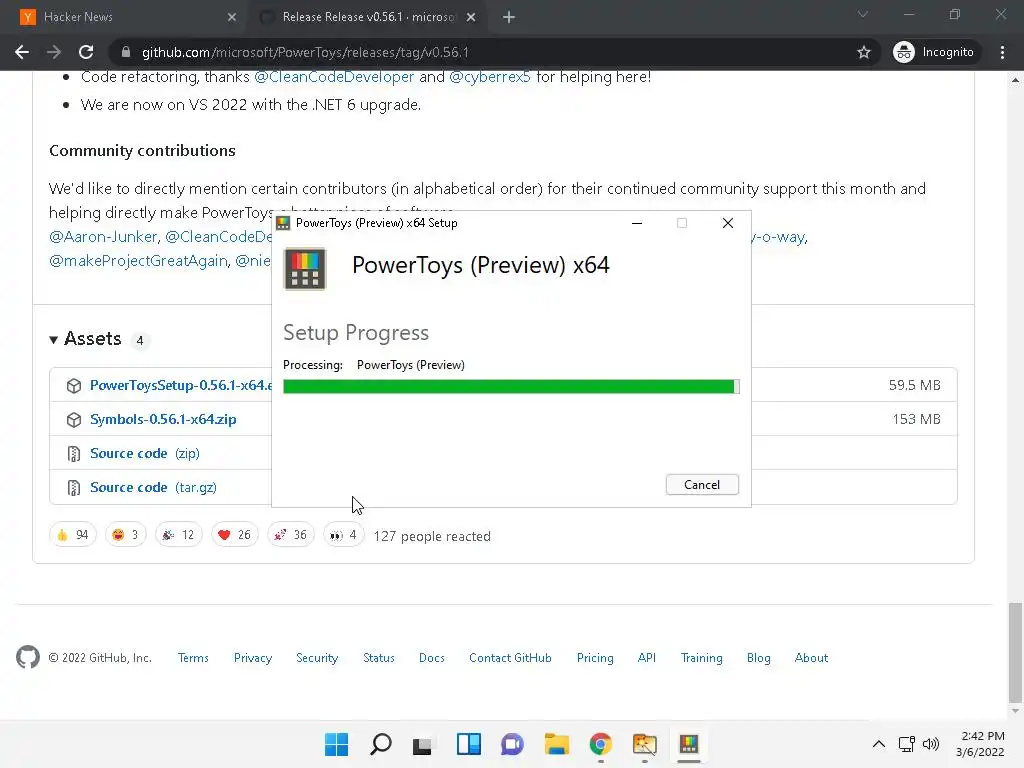
Task: Switch to Chrome on the taskbar
Action: click(x=600, y=744)
